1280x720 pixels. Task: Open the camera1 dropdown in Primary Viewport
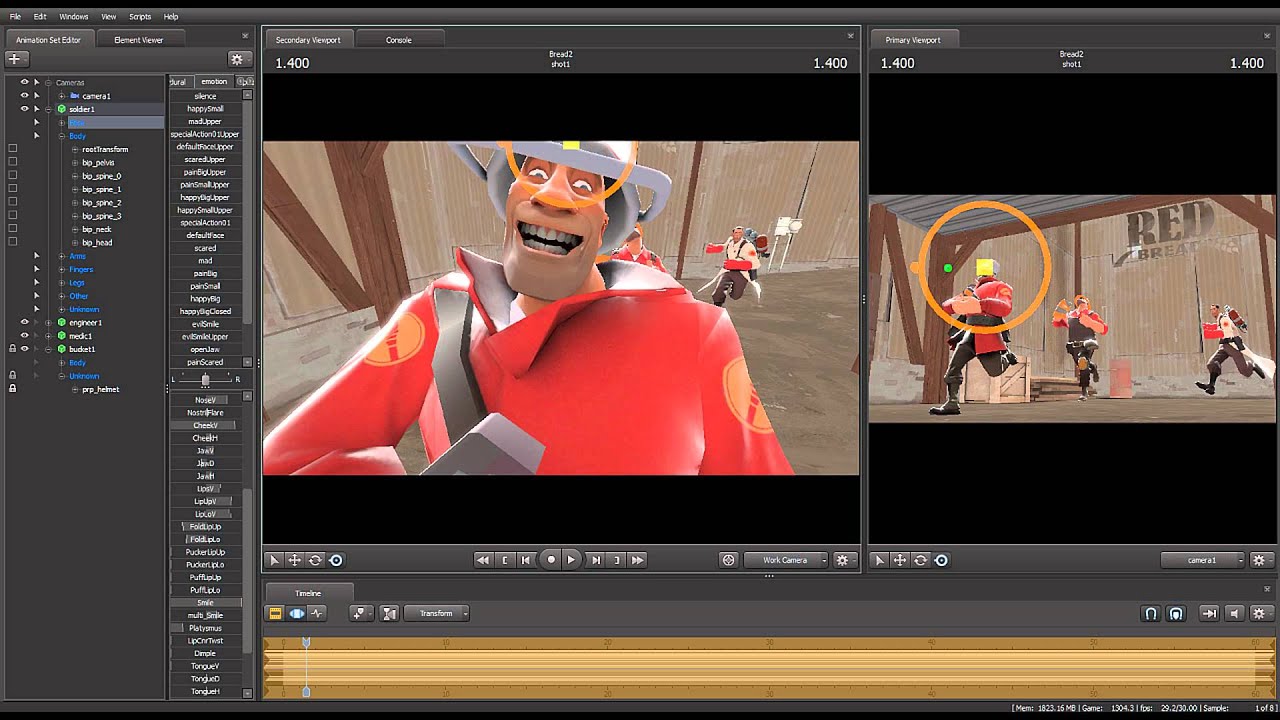click(x=1203, y=560)
